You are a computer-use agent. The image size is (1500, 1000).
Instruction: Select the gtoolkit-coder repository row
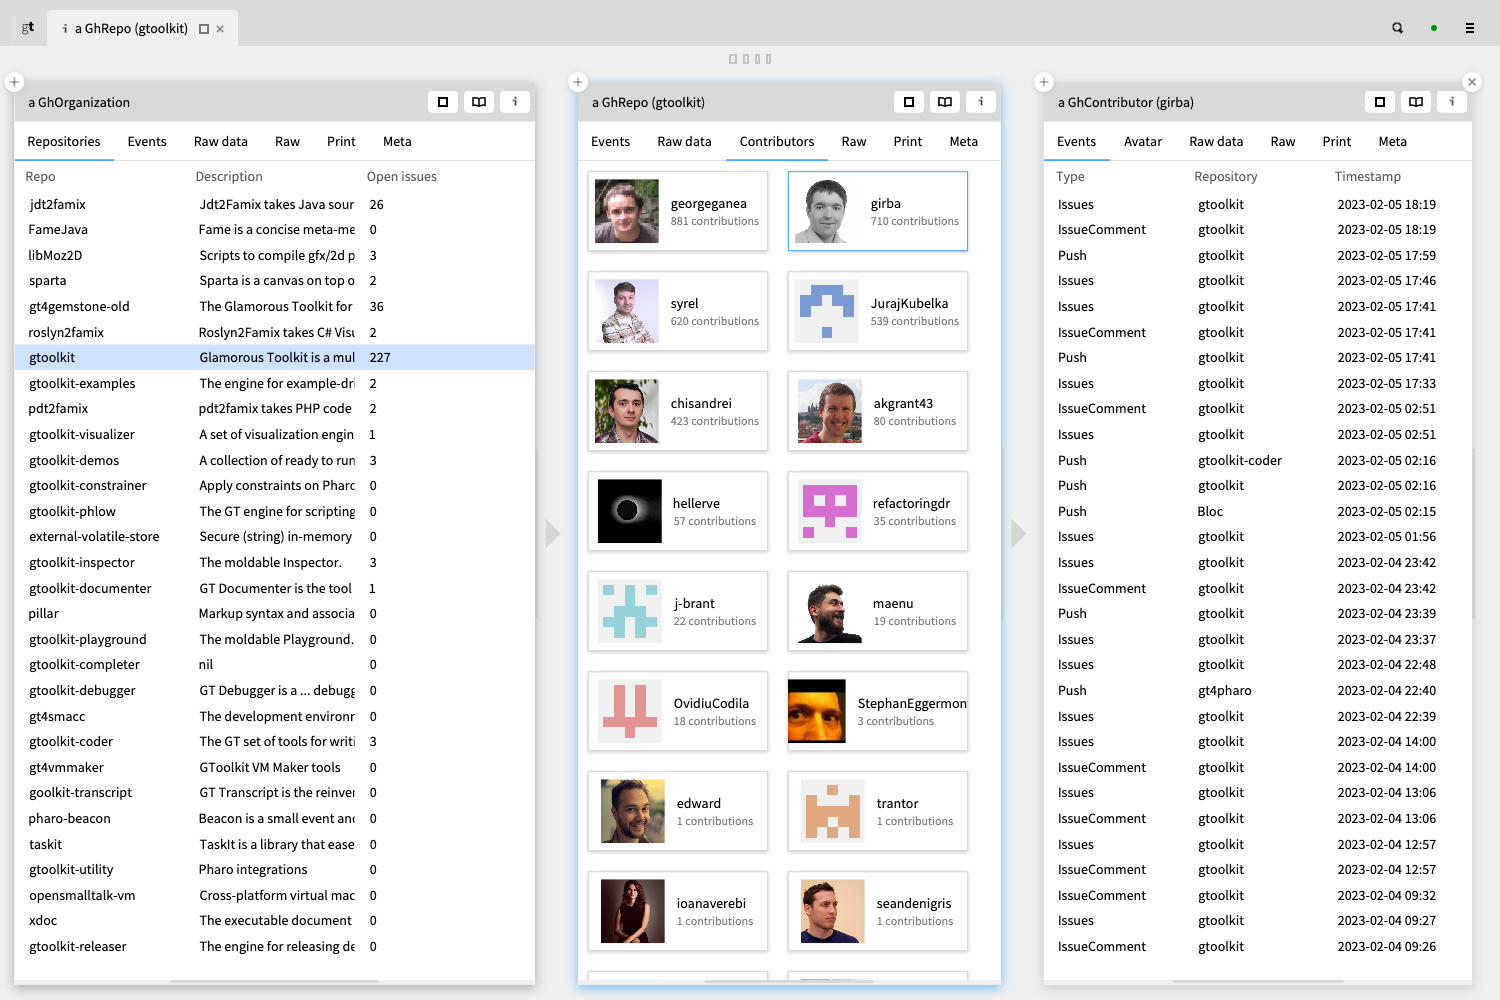[x=72, y=742]
